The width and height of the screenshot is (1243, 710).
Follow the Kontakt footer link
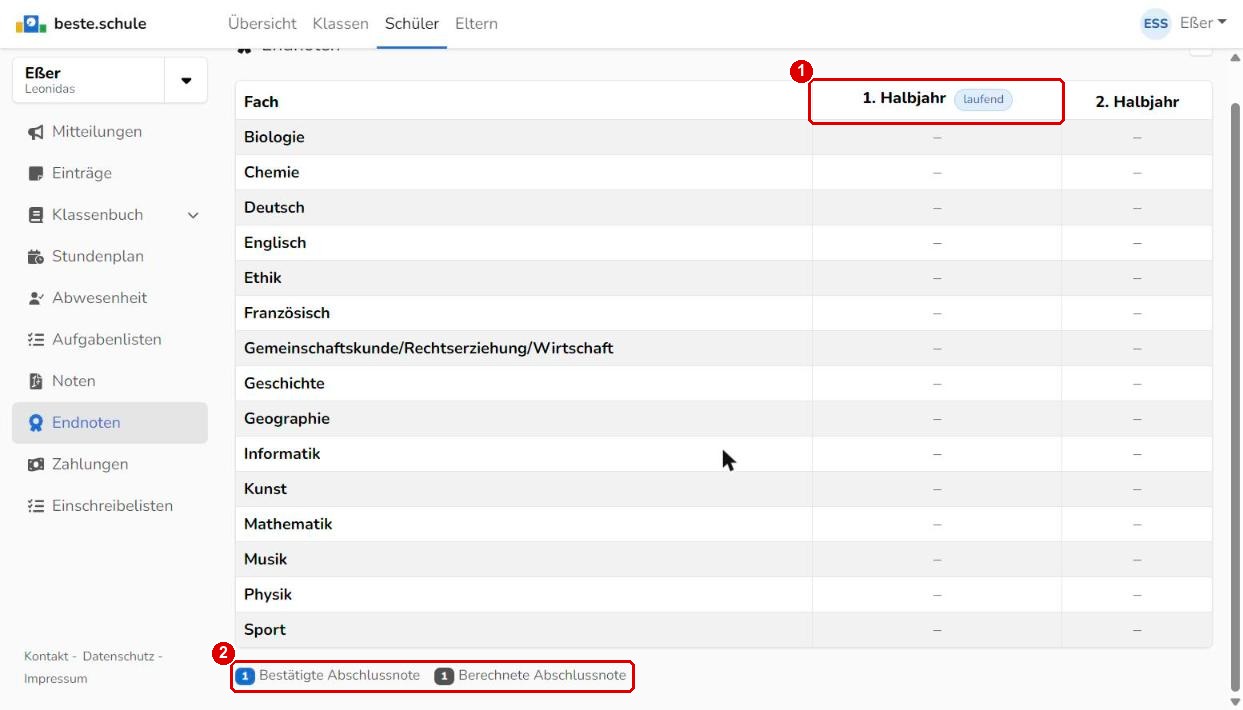46,656
